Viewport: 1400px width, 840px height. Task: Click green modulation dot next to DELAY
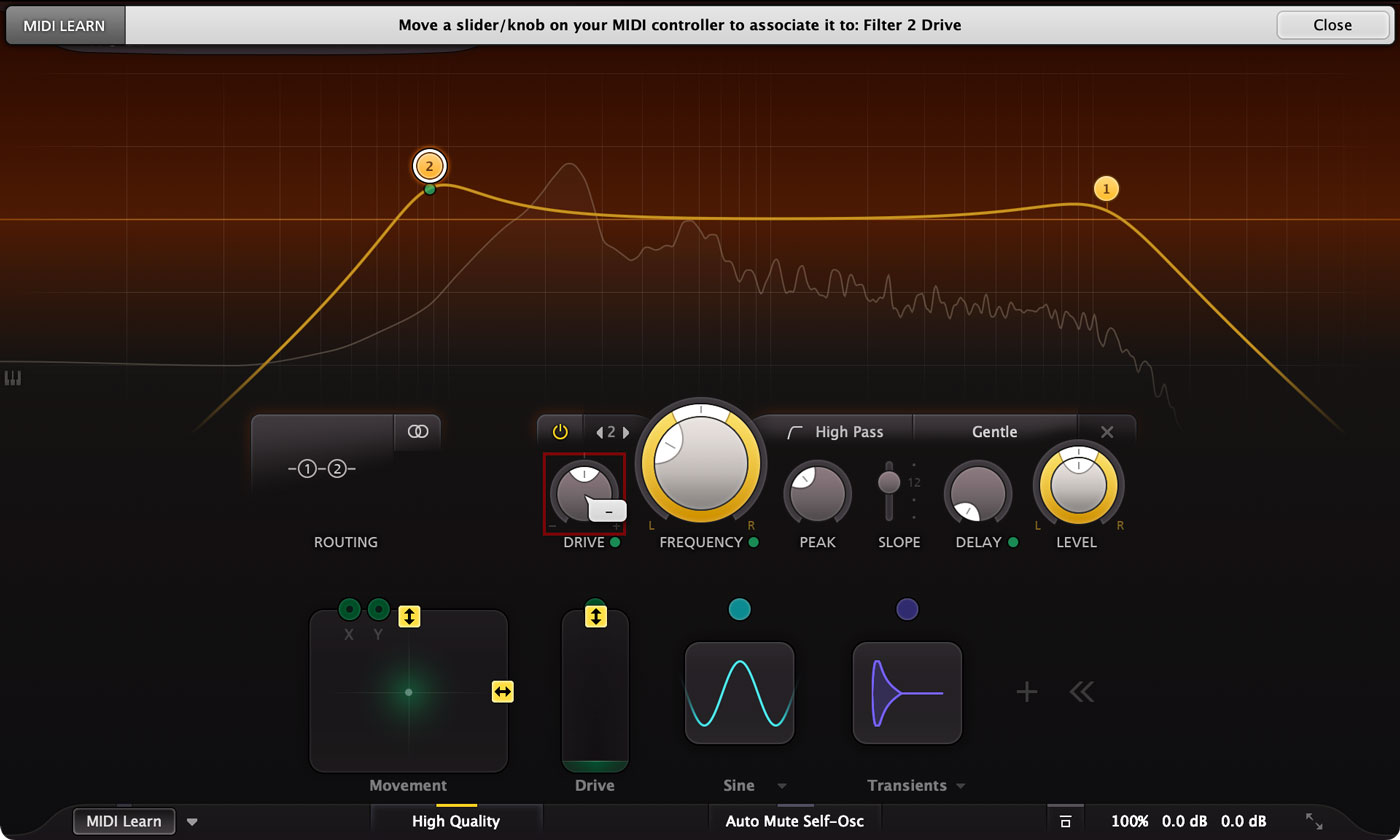(1012, 543)
